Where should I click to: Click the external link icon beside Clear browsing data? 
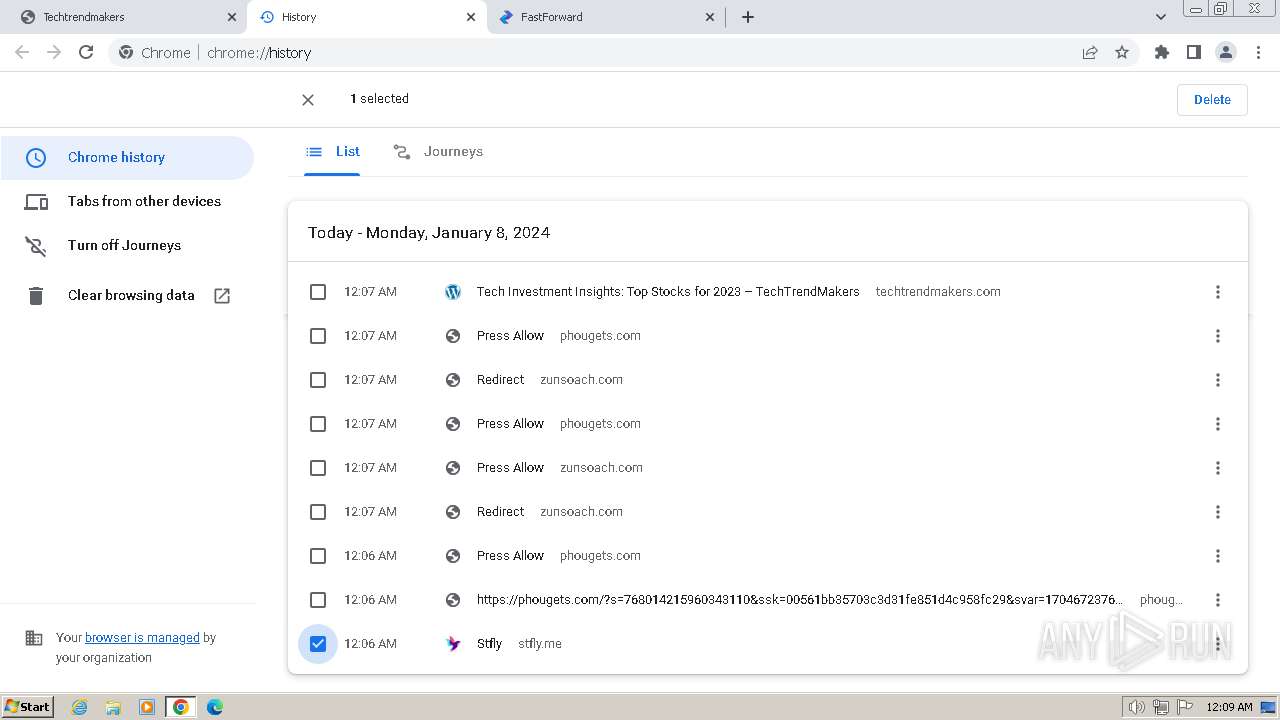pos(222,295)
